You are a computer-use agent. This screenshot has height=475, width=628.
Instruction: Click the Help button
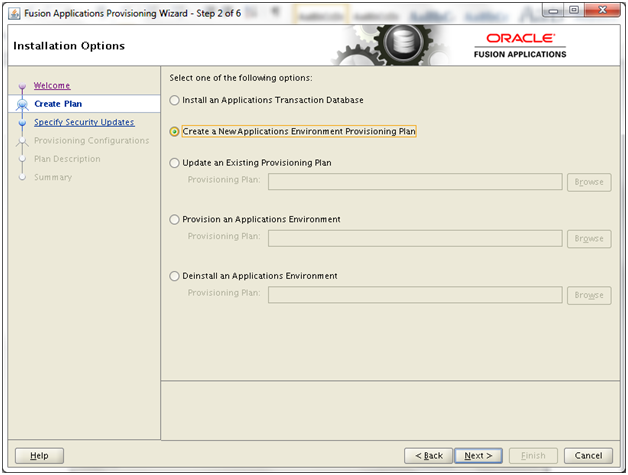point(39,455)
